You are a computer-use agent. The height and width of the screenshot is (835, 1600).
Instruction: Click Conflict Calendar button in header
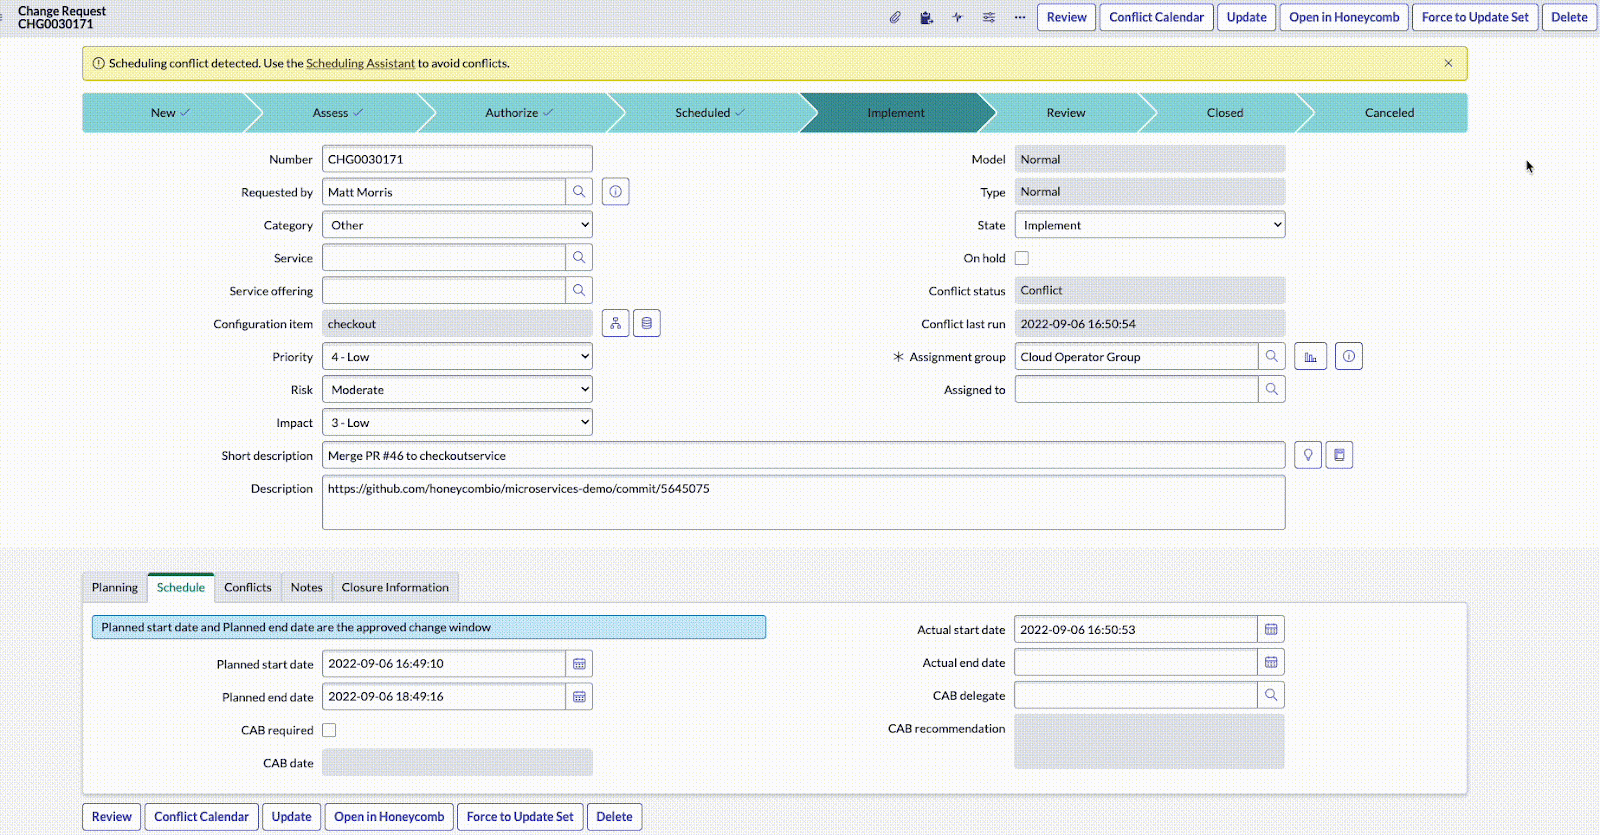tap(1156, 17)
